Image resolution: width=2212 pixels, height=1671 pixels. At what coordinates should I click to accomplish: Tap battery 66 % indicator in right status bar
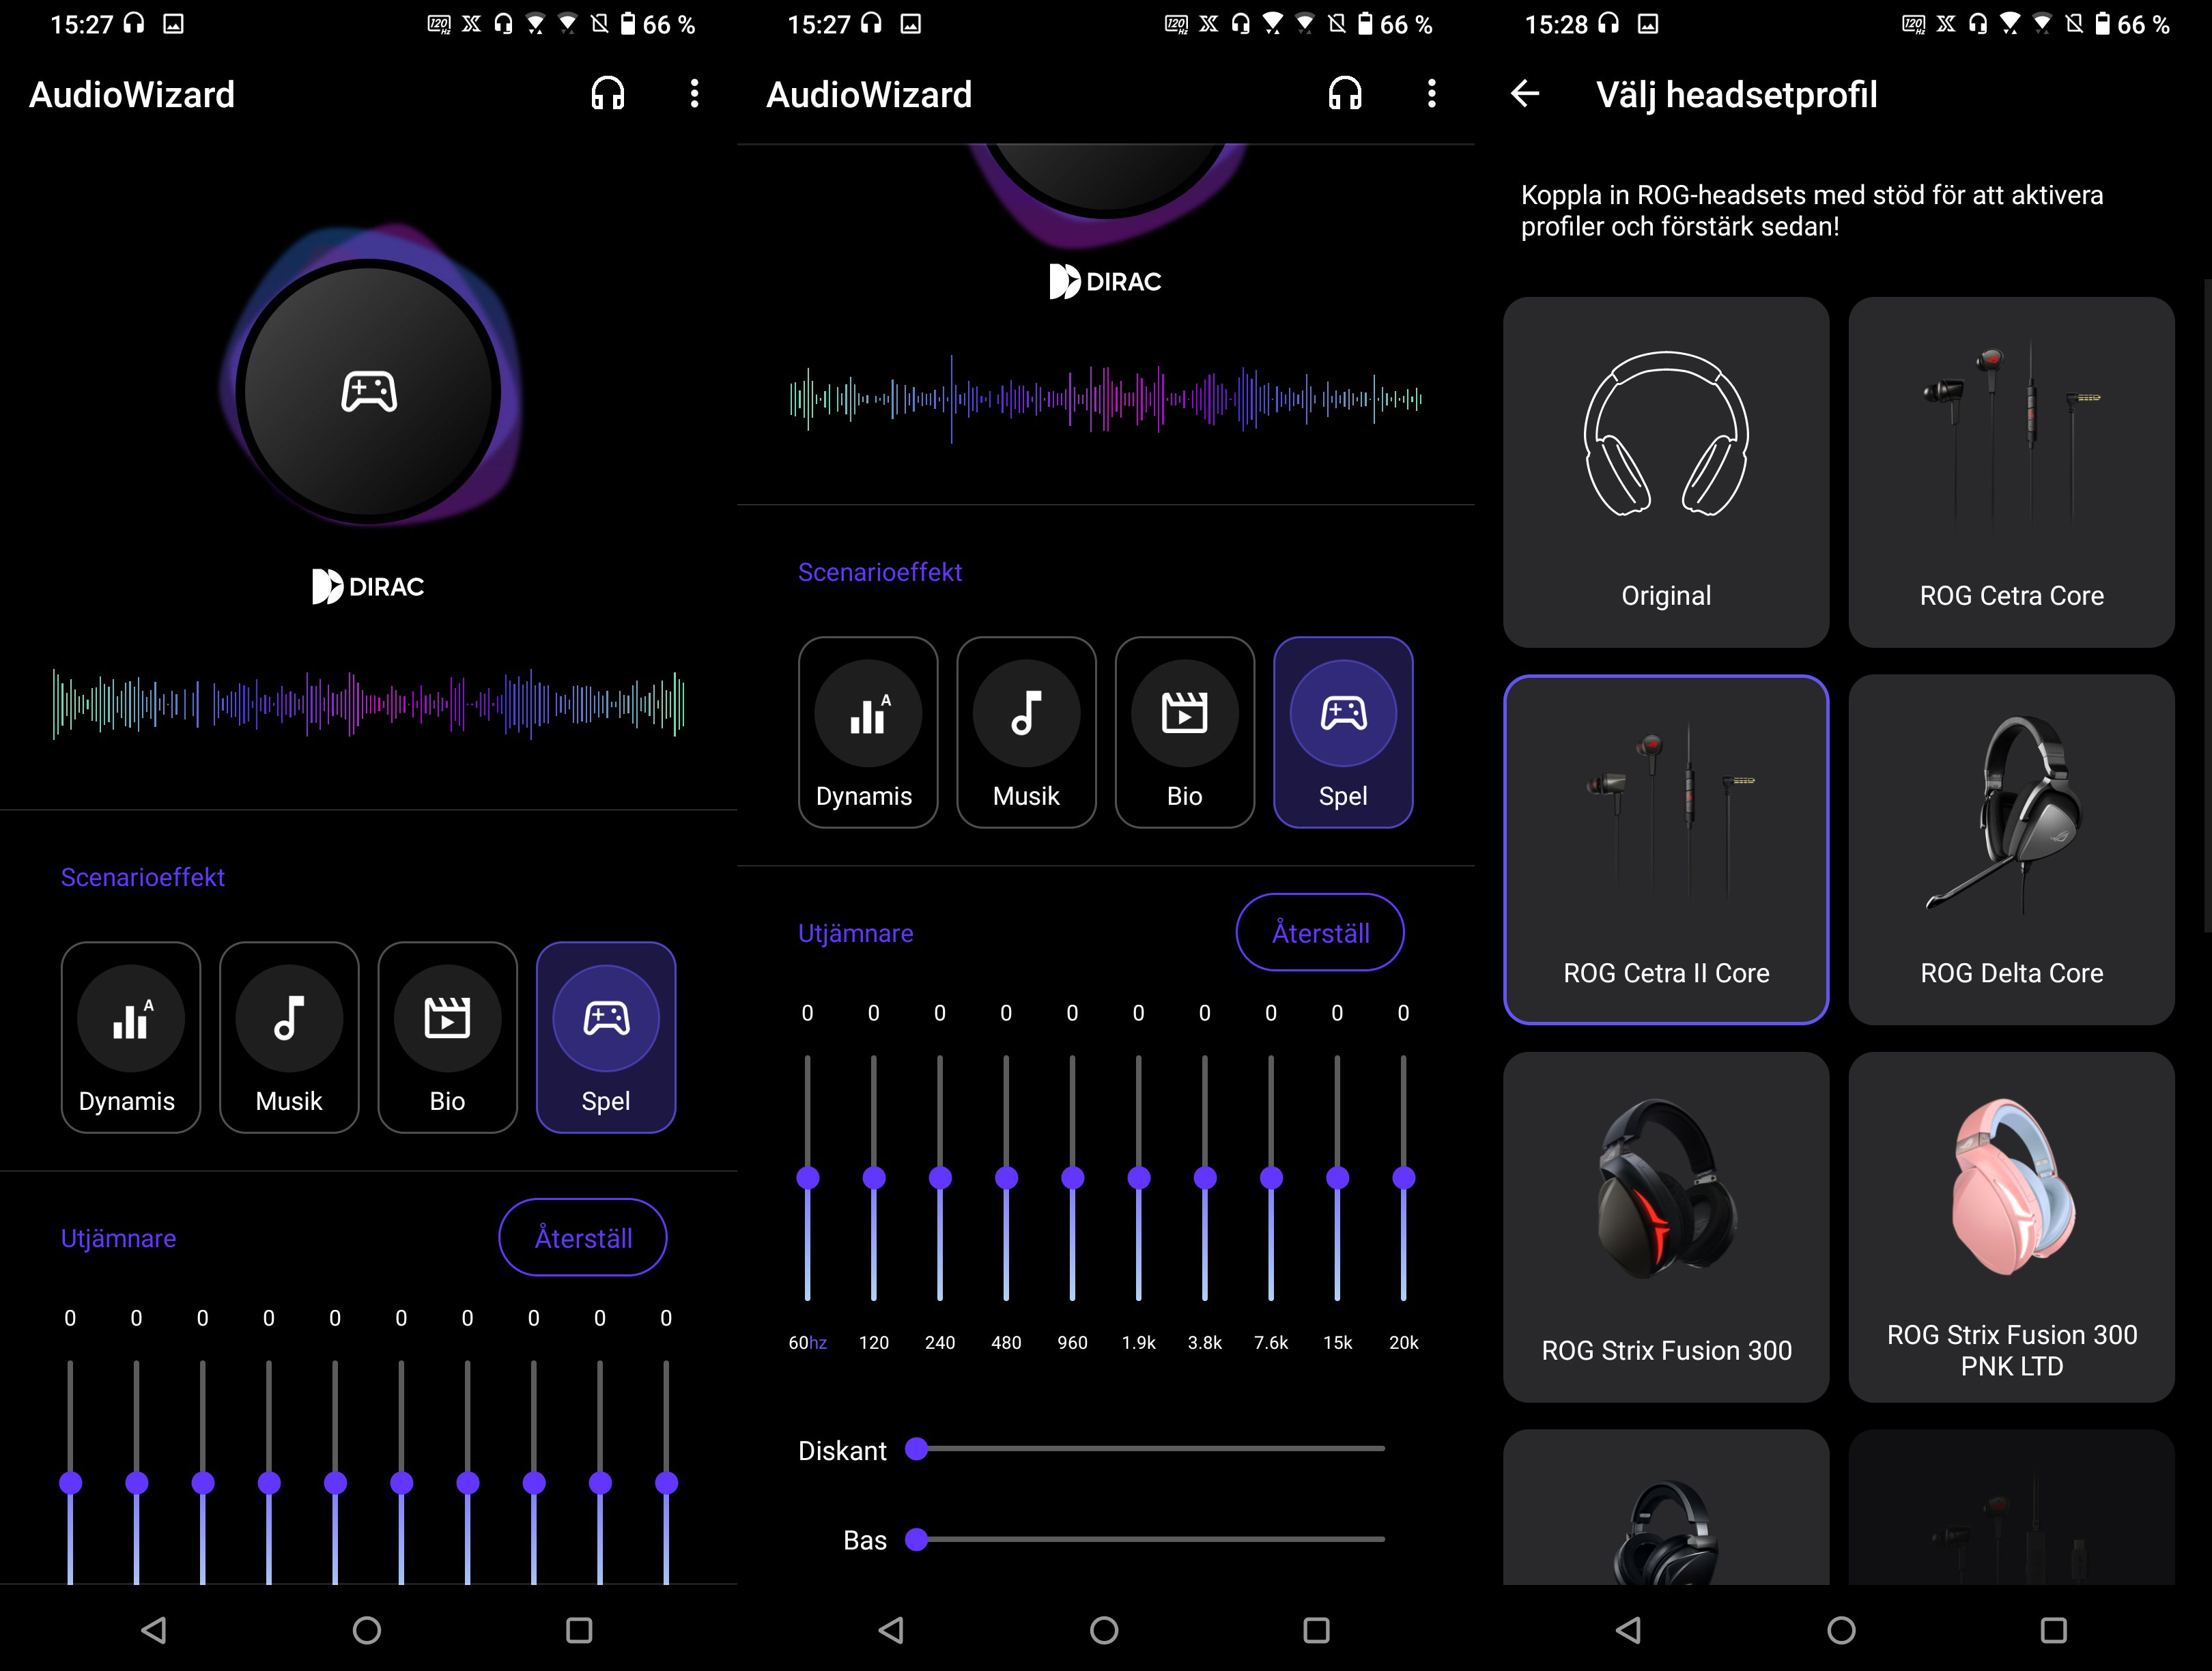pos(2132,24)
